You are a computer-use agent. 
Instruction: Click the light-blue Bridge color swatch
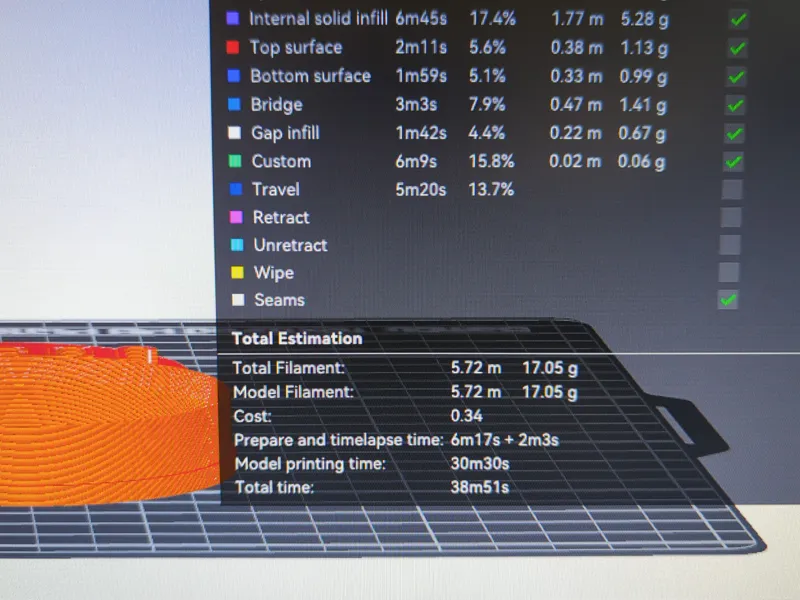(234, 105)
